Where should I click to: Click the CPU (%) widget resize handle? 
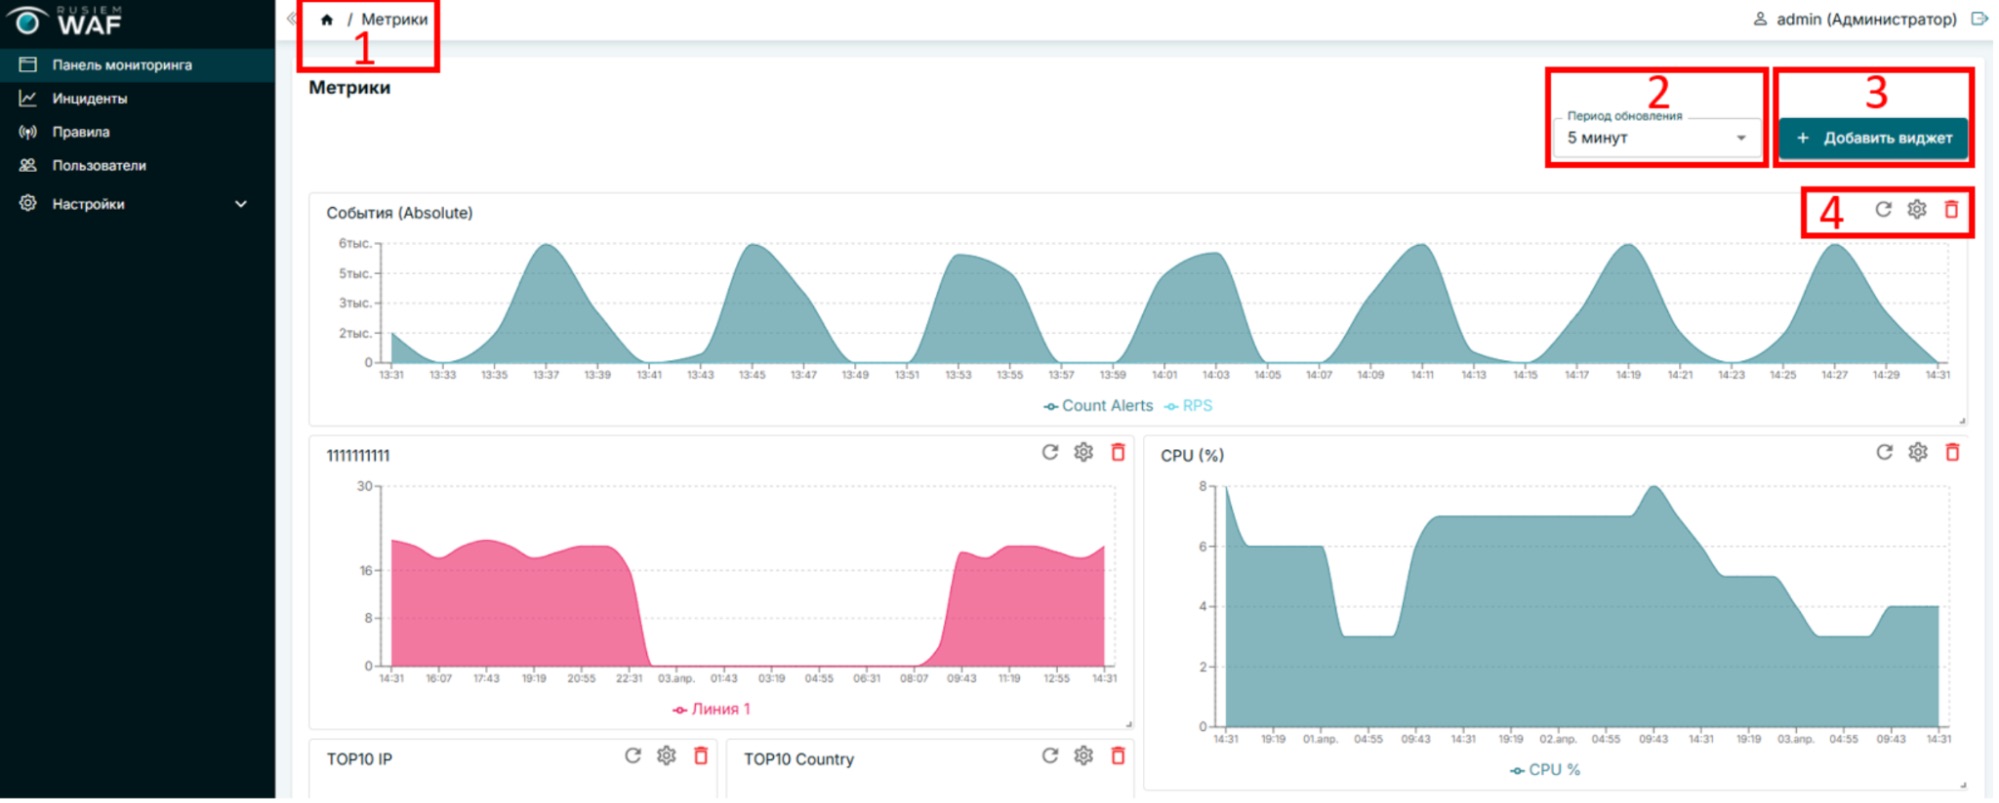point(1962,786)
